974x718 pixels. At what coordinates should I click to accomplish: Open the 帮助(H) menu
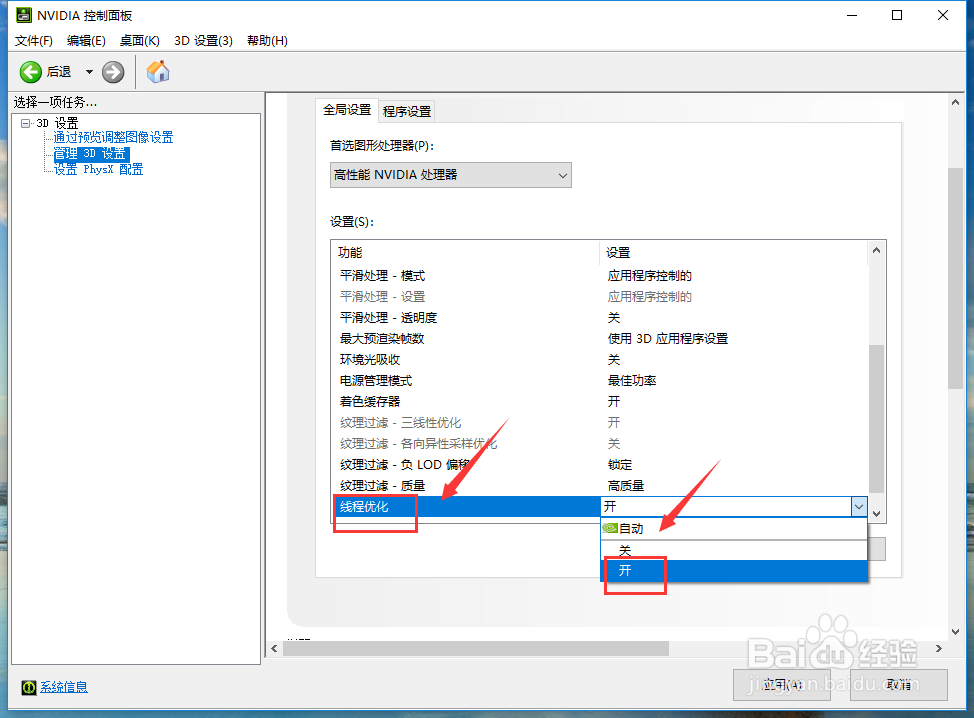(x=267, y=40)
